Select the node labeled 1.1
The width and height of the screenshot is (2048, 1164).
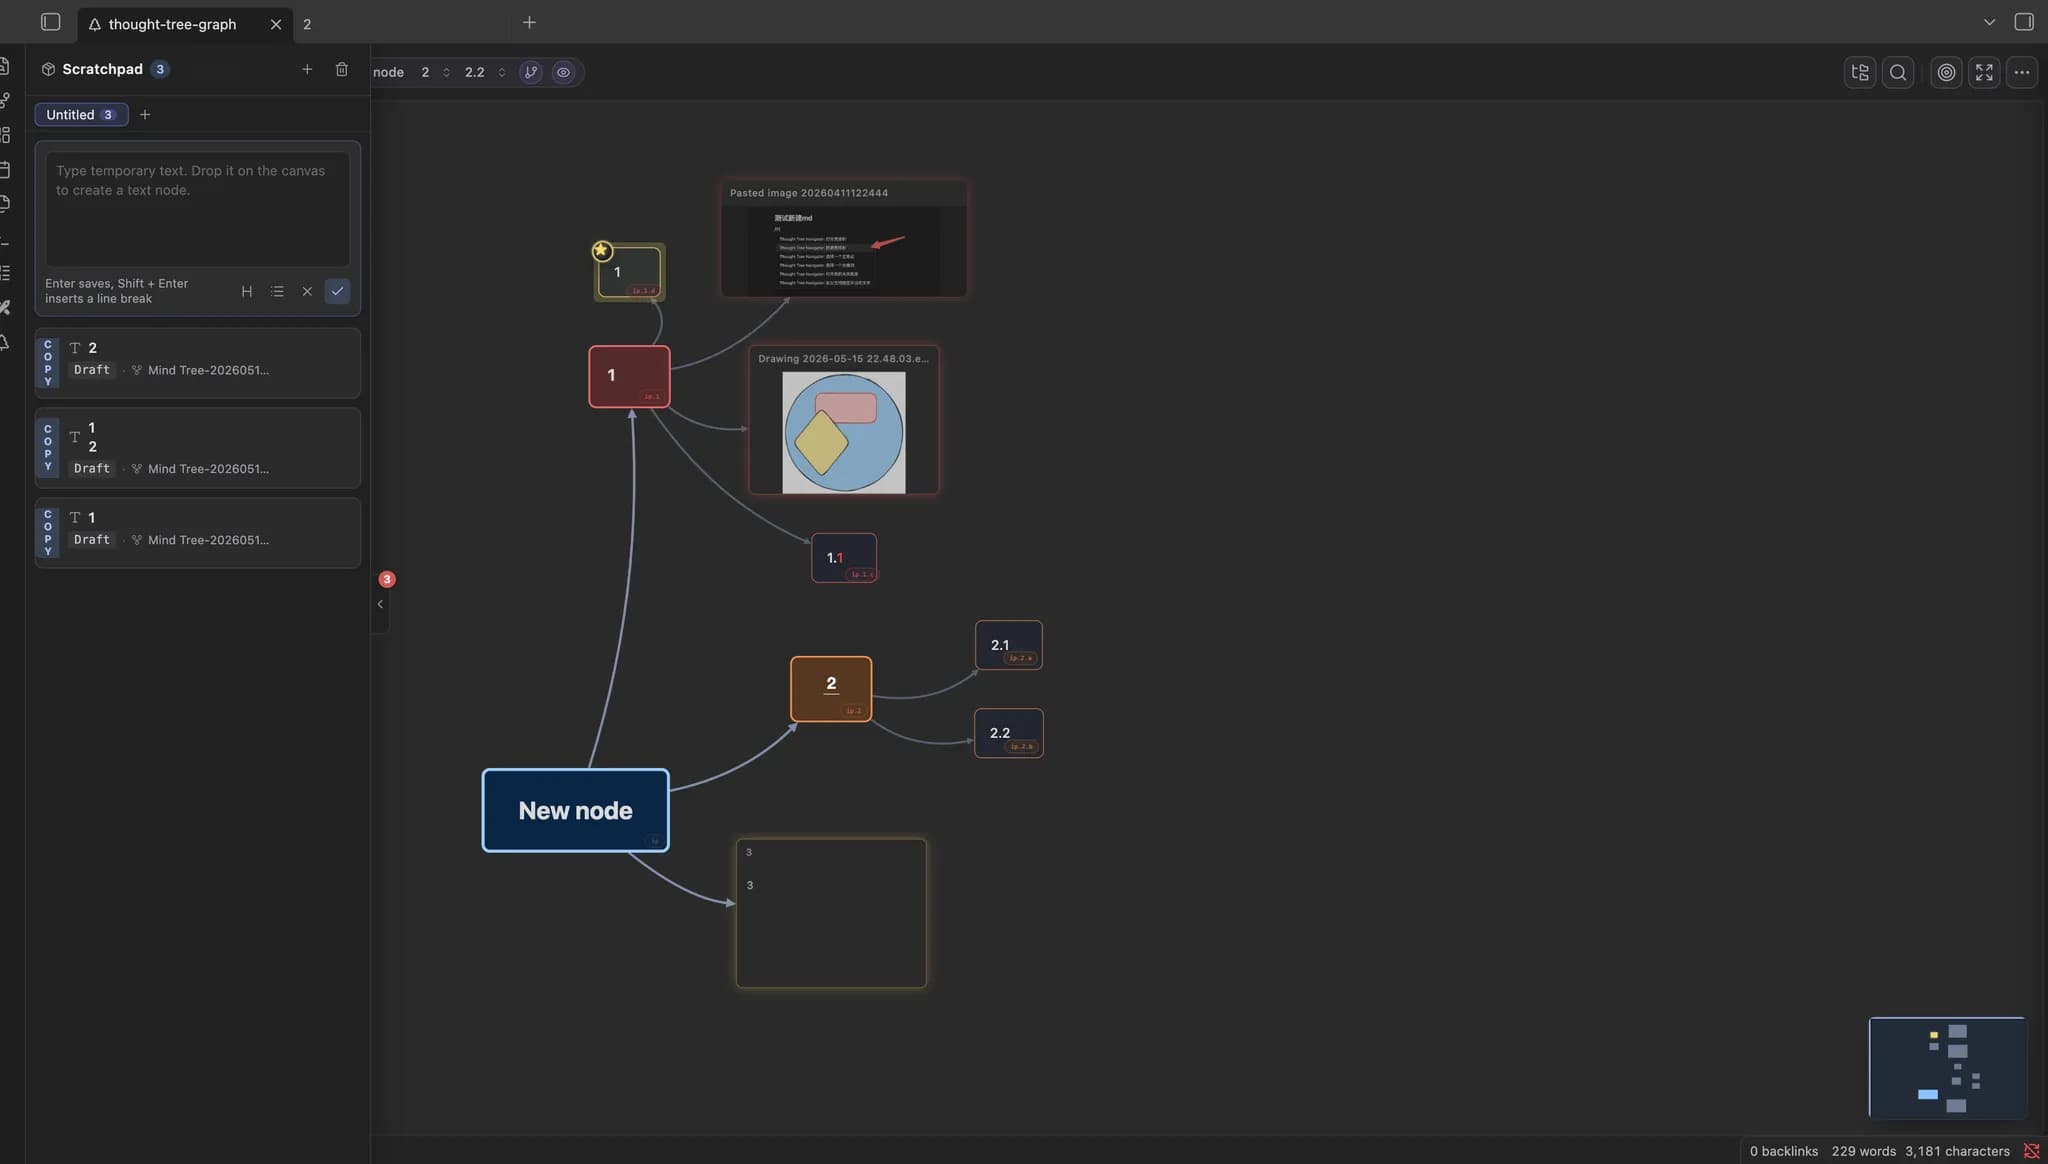click(844, 557)
